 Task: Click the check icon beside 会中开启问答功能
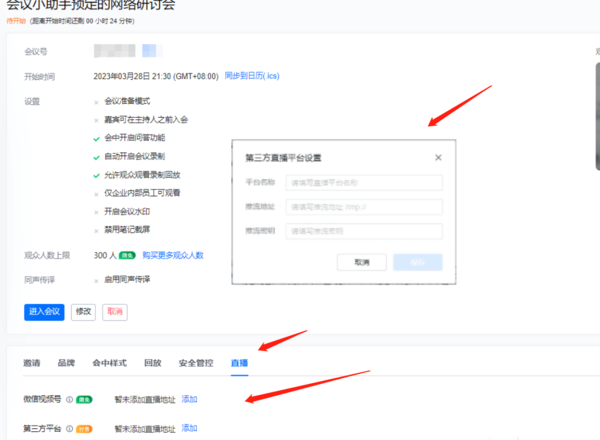pos(96,139)
